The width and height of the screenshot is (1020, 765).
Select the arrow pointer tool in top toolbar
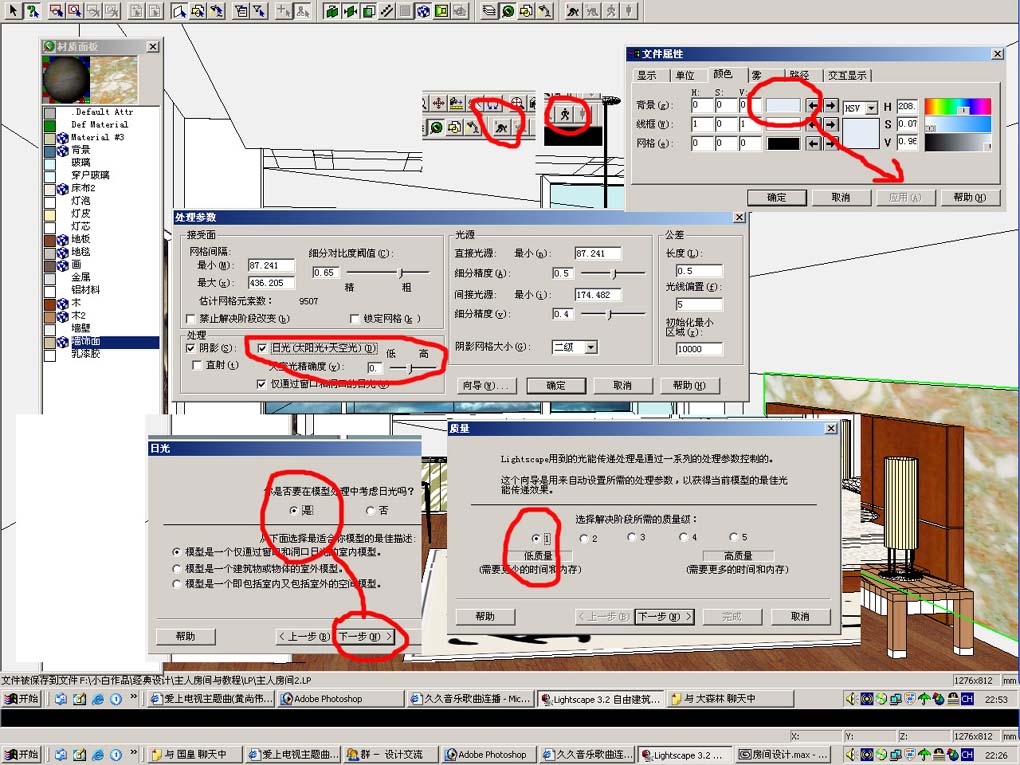pos(12,10)
